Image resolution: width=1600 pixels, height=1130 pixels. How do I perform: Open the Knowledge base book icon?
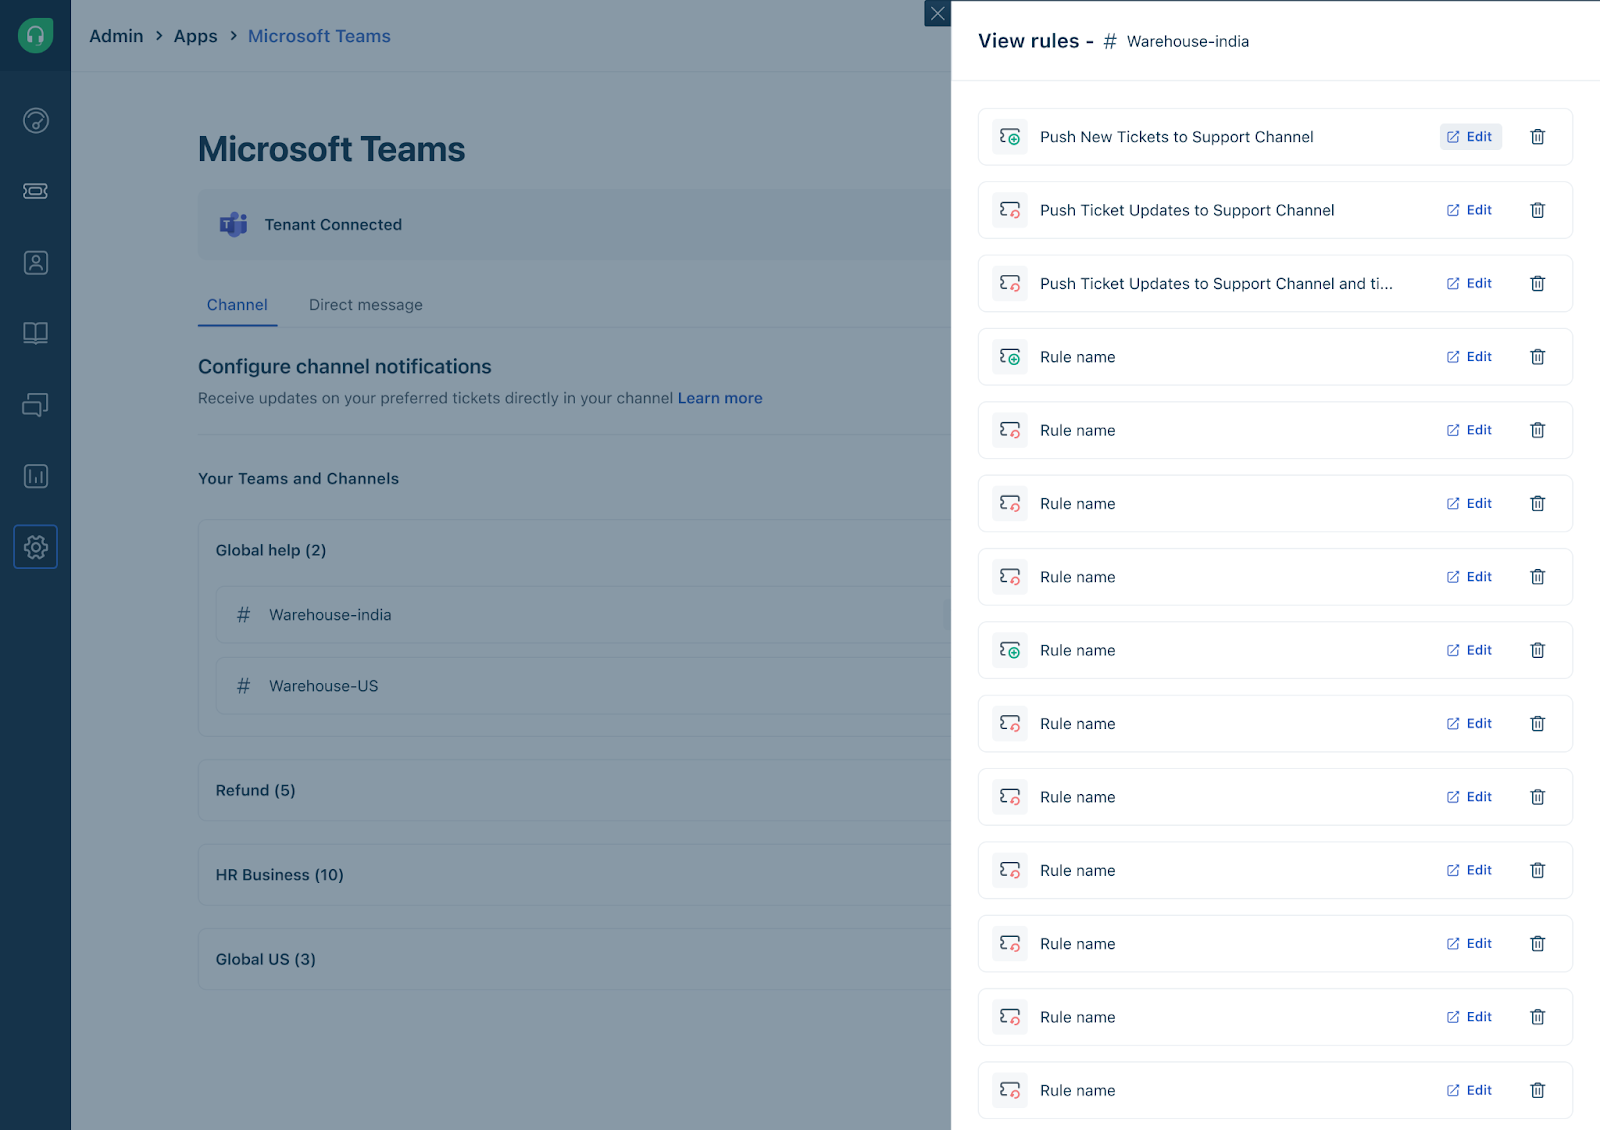[36, 333]
